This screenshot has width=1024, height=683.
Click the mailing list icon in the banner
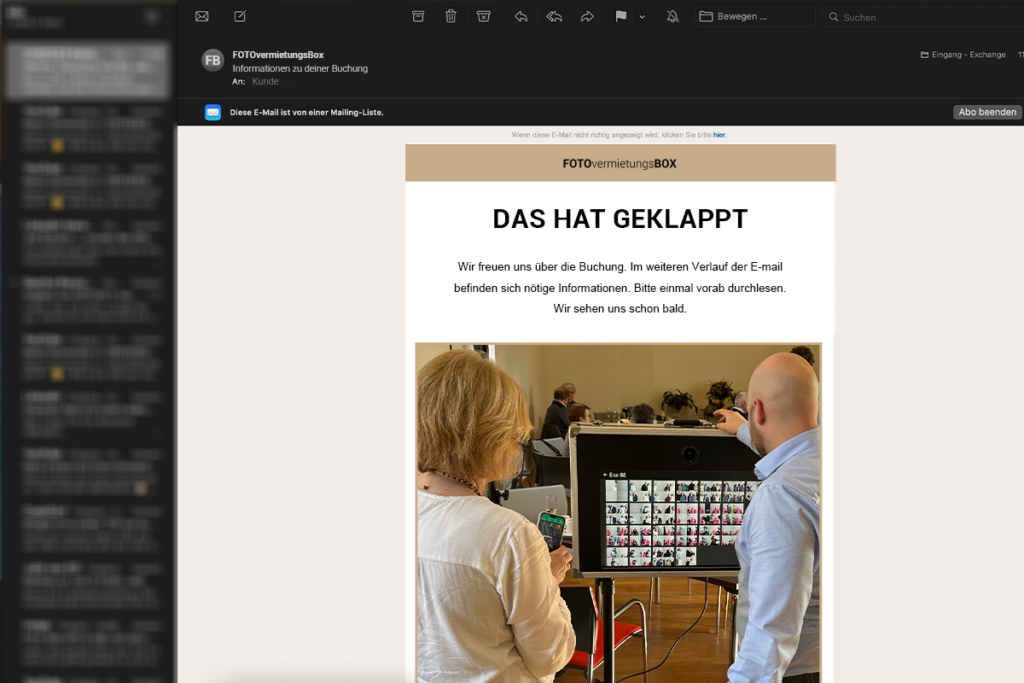point(213,112)
